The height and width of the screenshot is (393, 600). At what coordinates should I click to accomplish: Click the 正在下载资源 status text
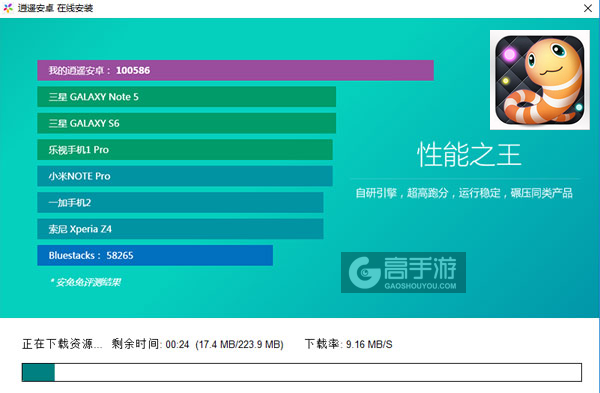pos(62,344)
